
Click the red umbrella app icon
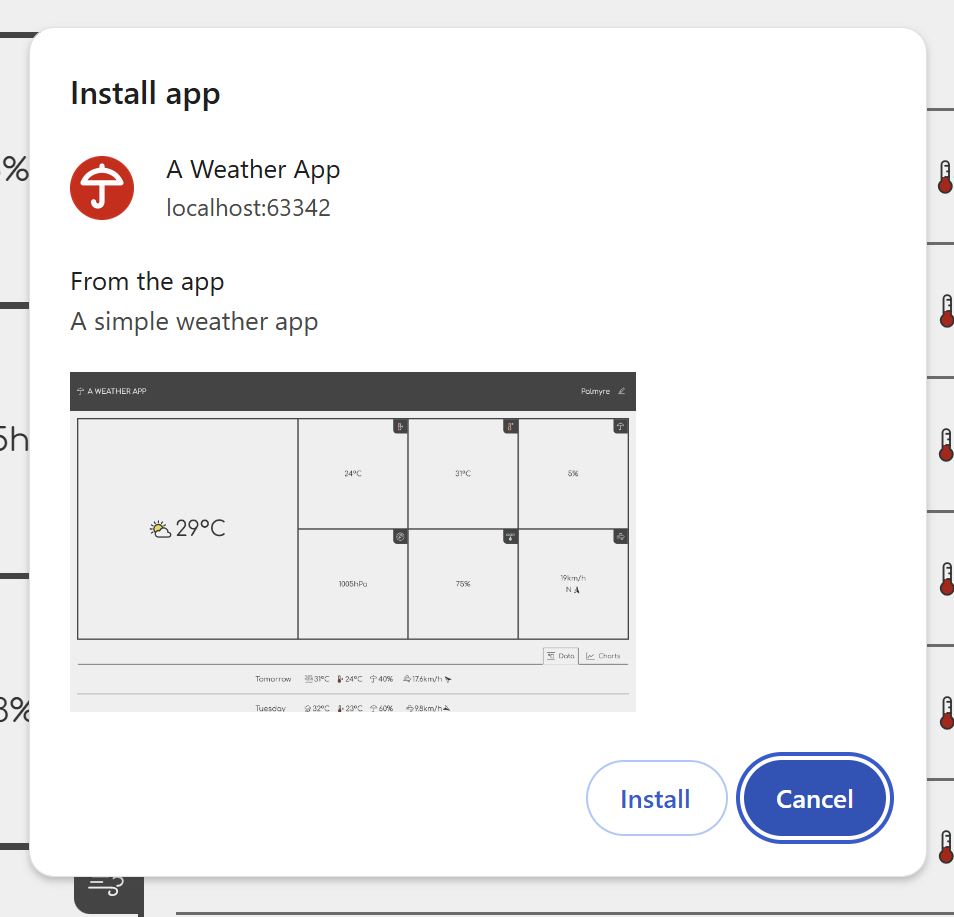coord(102,188)
